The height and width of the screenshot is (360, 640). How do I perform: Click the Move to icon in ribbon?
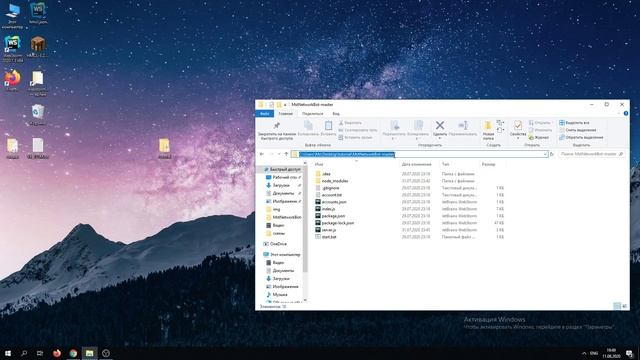[394, 125]
